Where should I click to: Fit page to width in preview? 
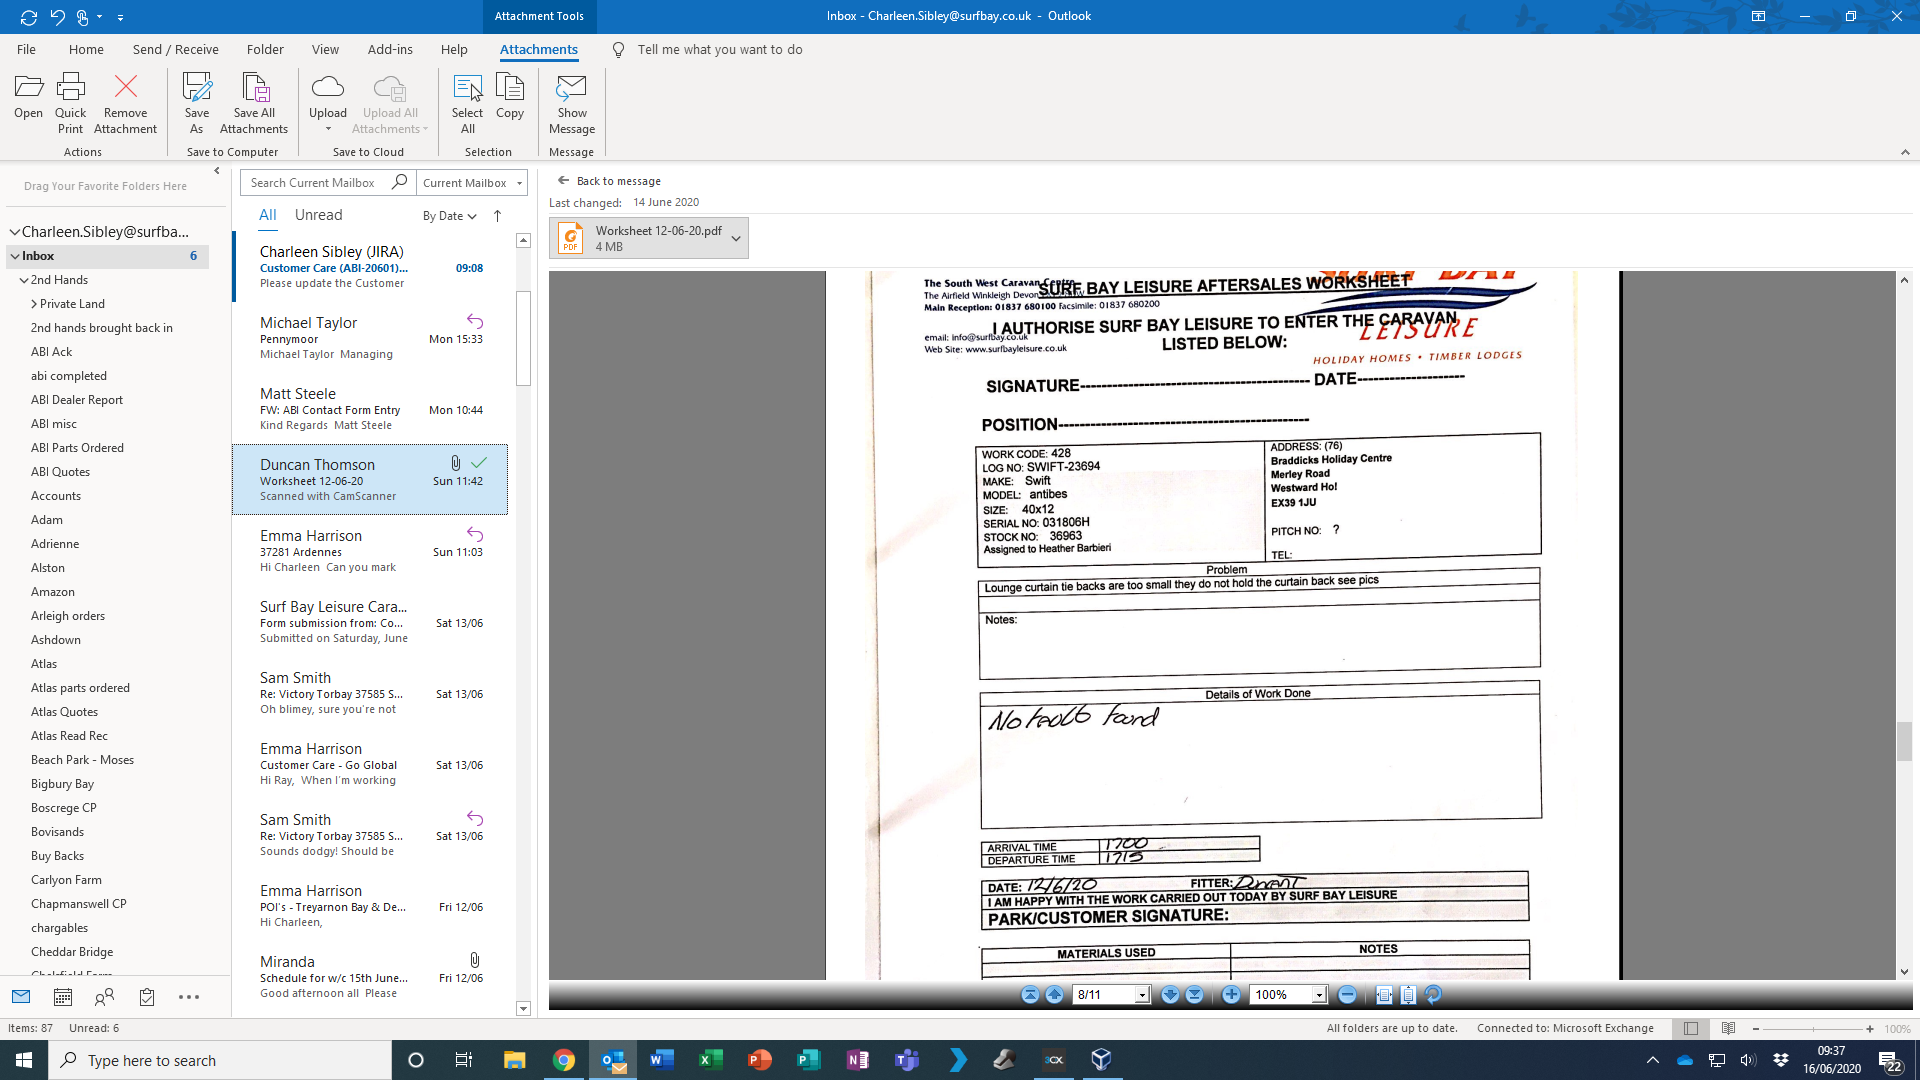[1384, 995]
